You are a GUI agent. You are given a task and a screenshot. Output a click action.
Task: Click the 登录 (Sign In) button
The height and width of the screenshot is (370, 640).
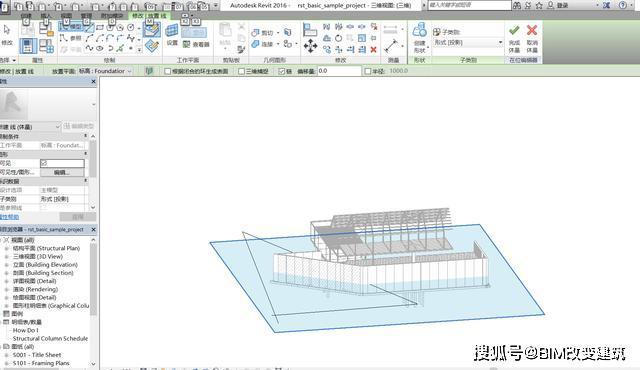click(x=562, y=5)
